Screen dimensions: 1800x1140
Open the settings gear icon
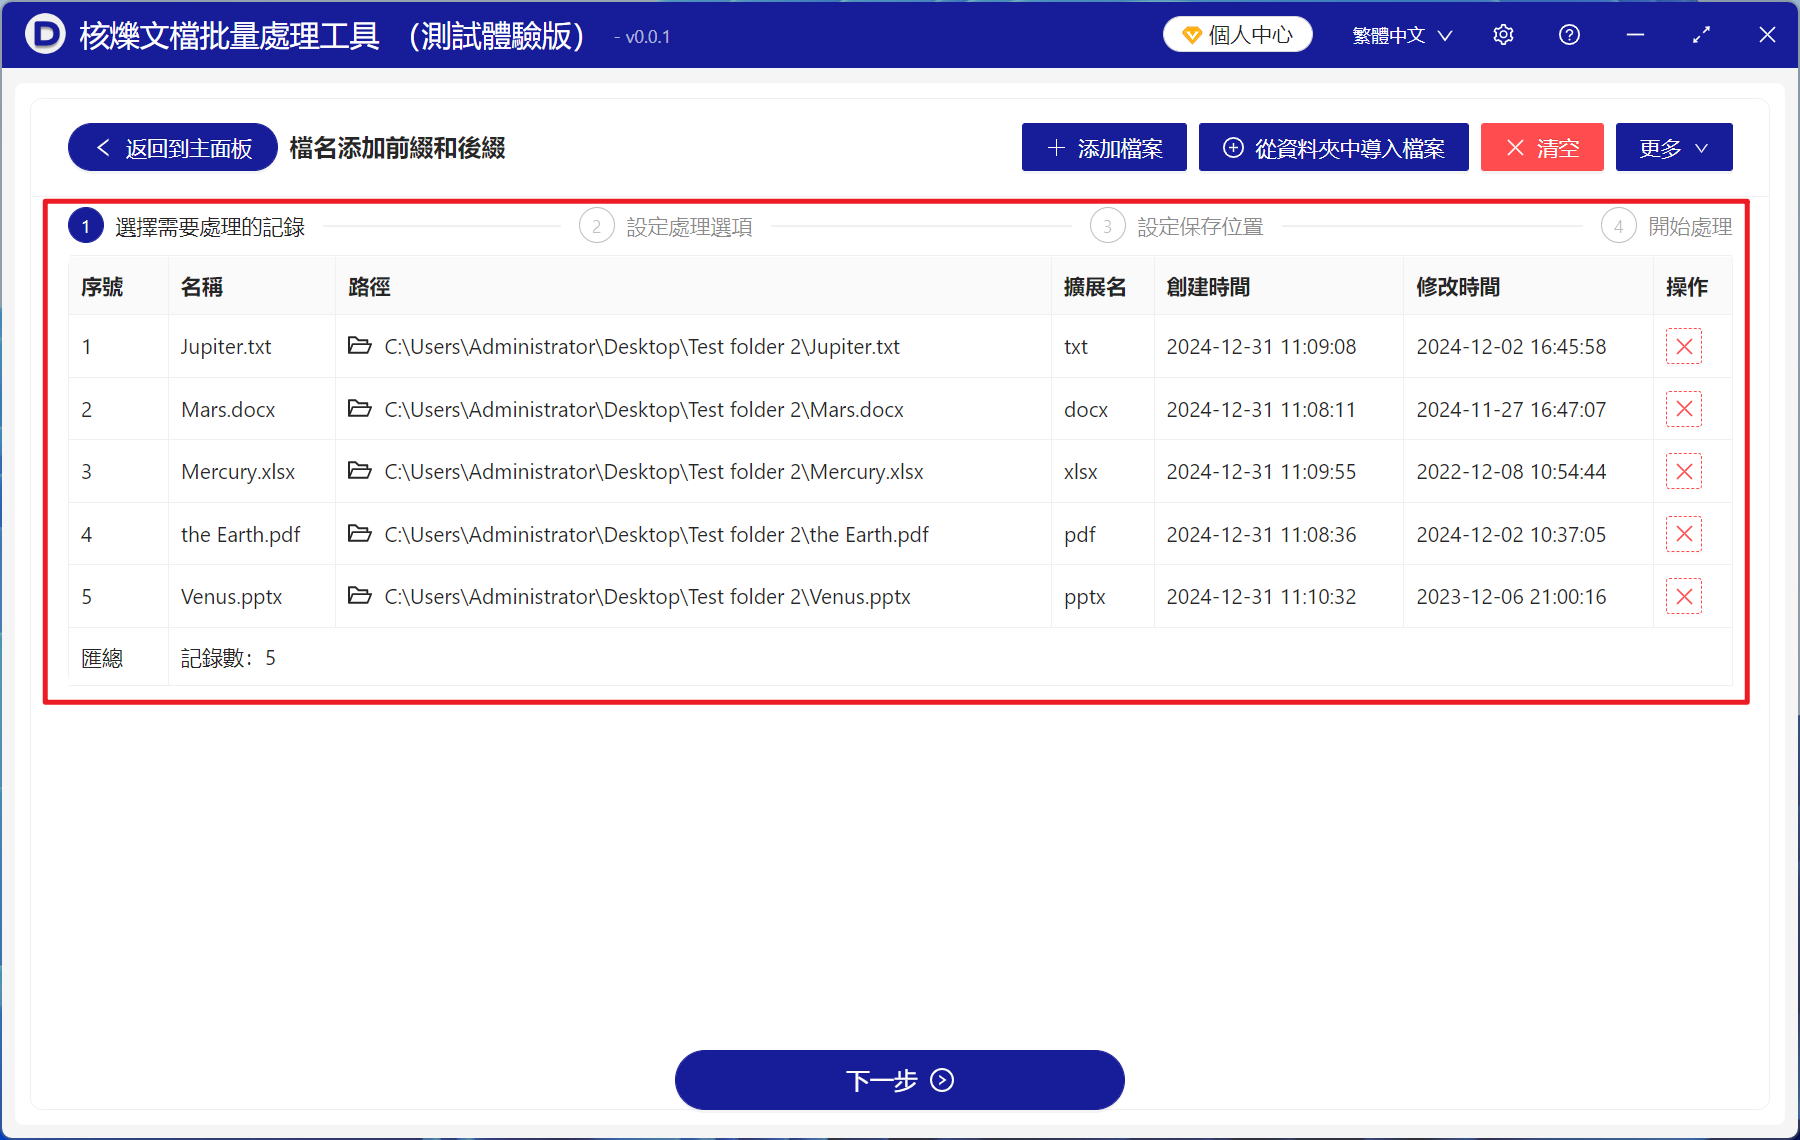point(1503,35)
